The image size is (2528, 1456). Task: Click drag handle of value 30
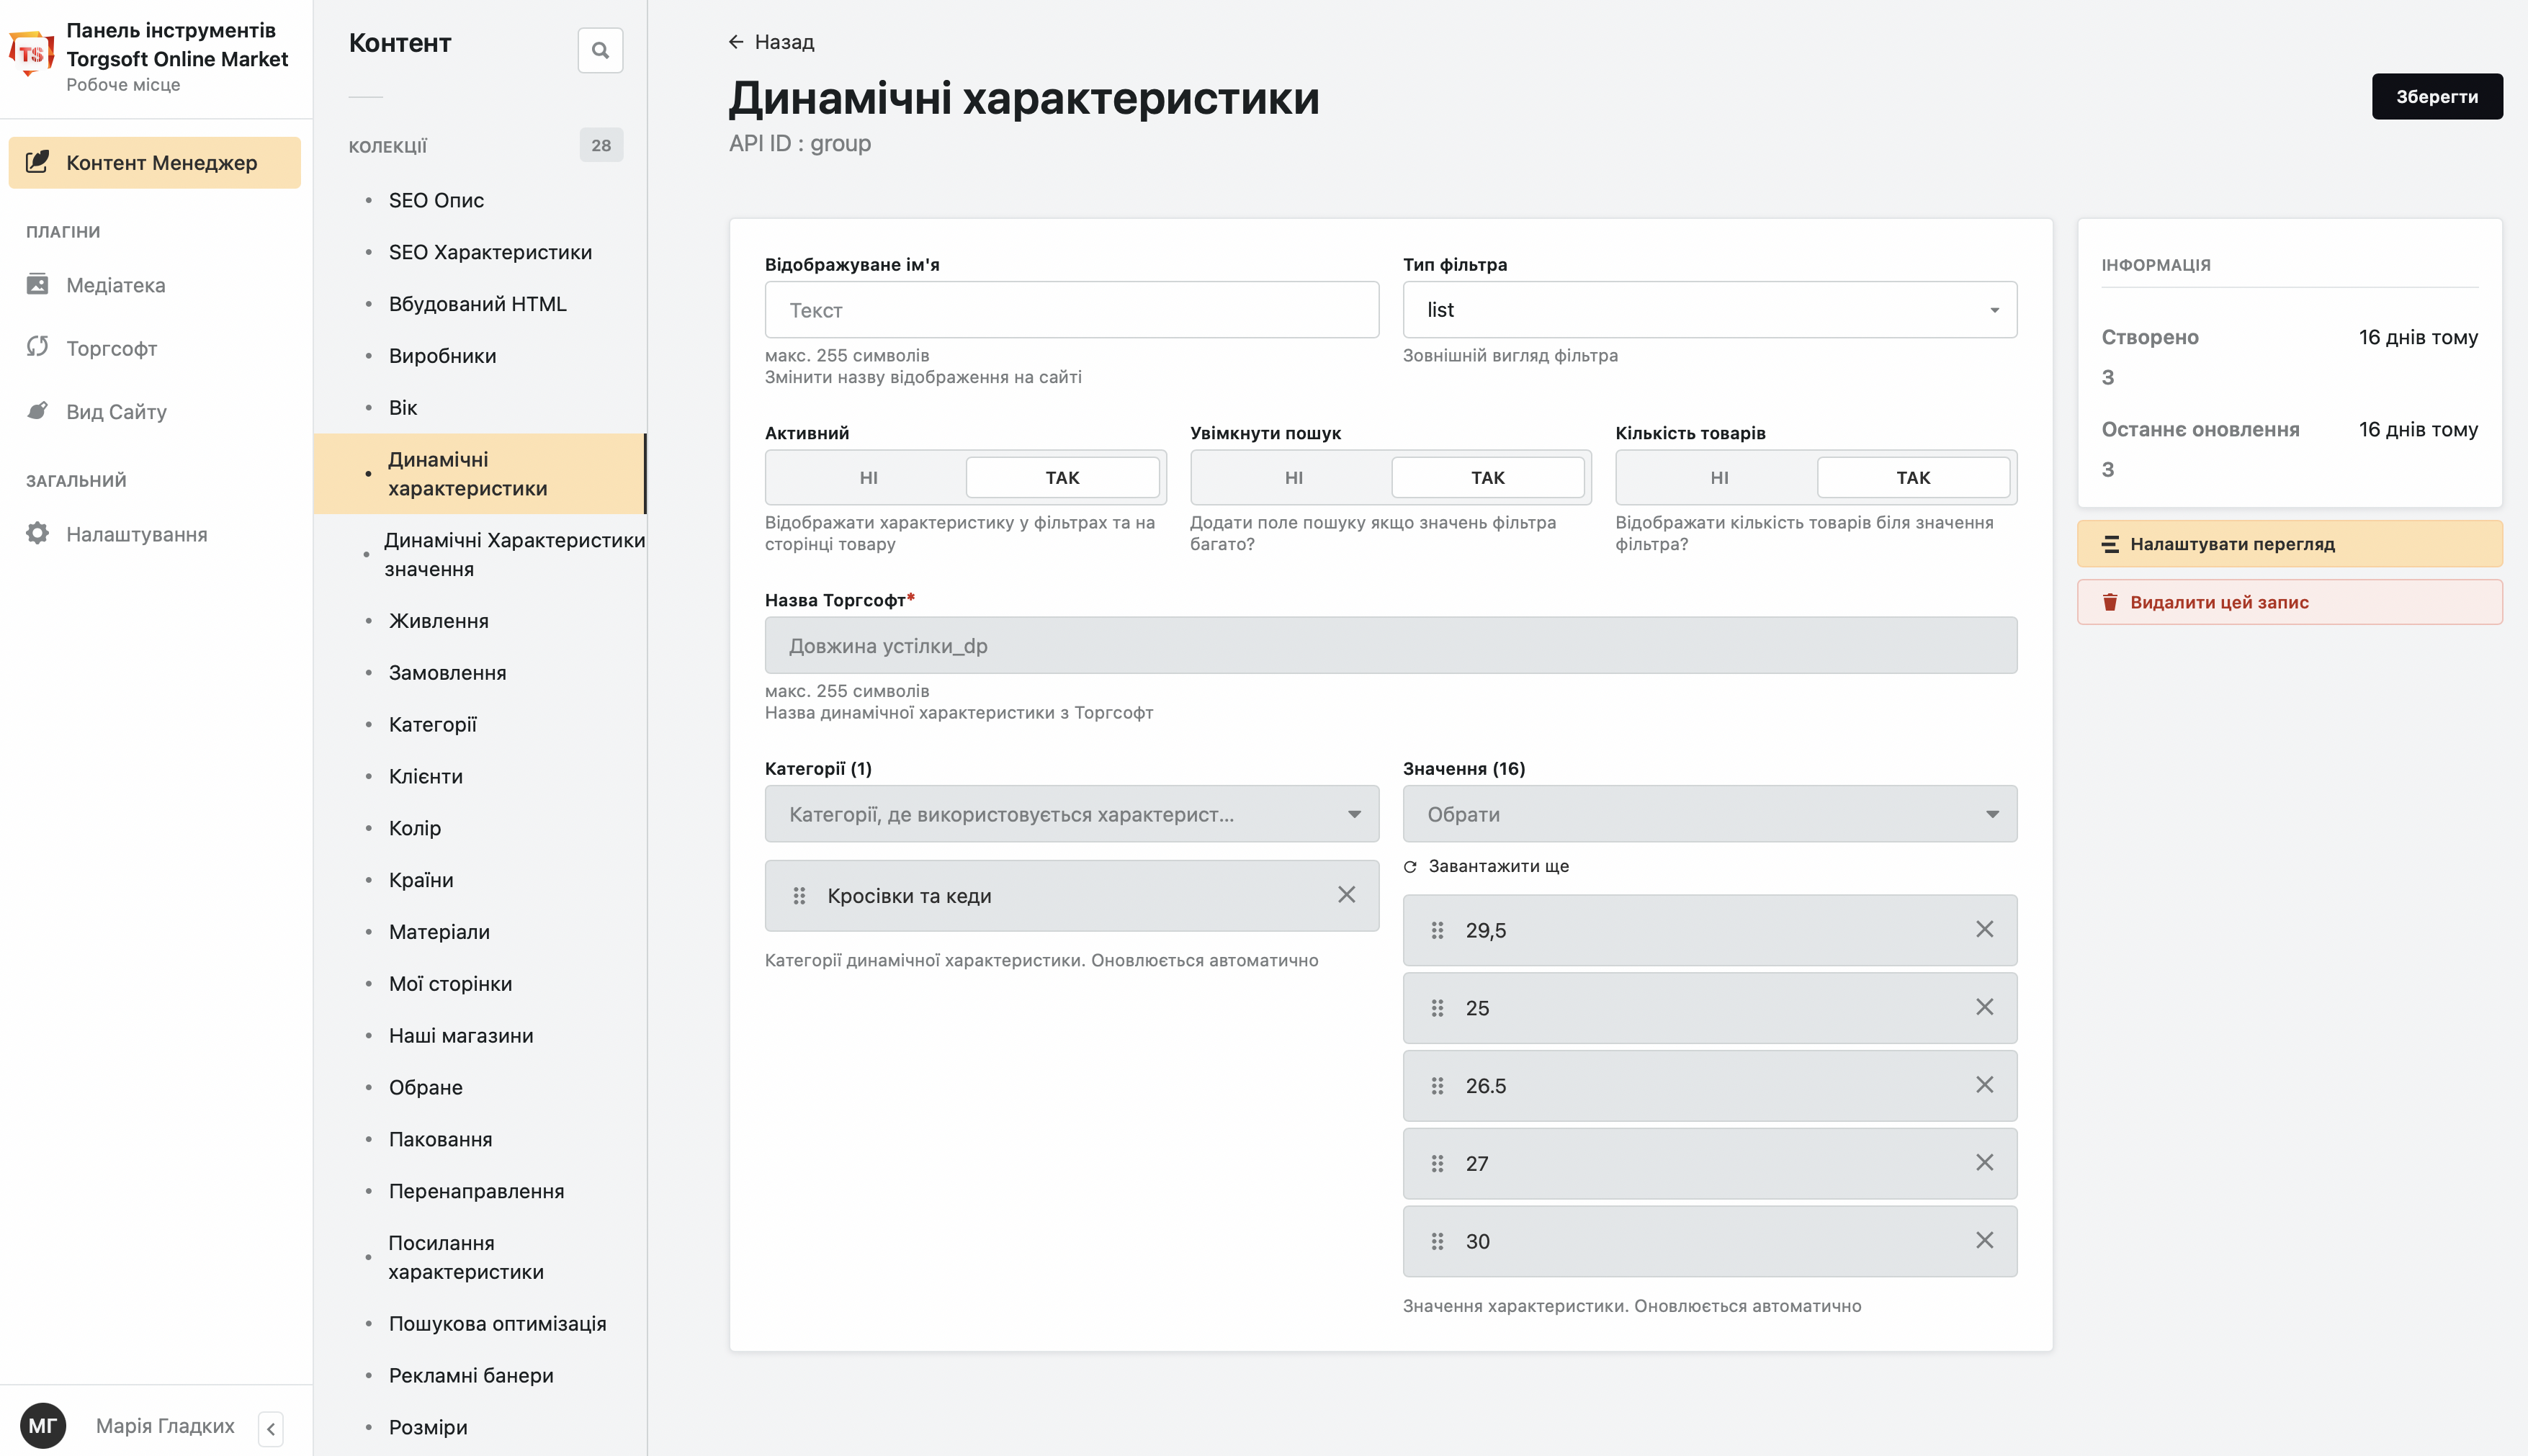(1437, 1241)
